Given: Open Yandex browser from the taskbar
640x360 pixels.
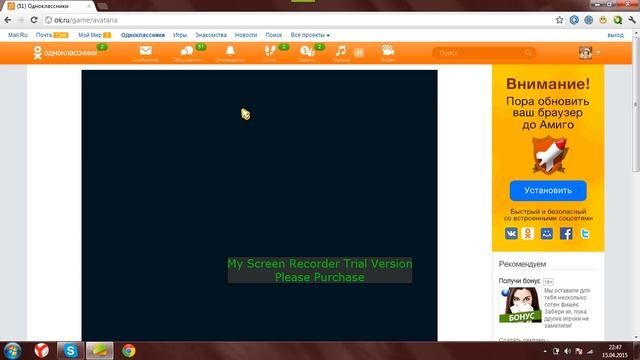Looking at the screenshot, I should 42,351.
